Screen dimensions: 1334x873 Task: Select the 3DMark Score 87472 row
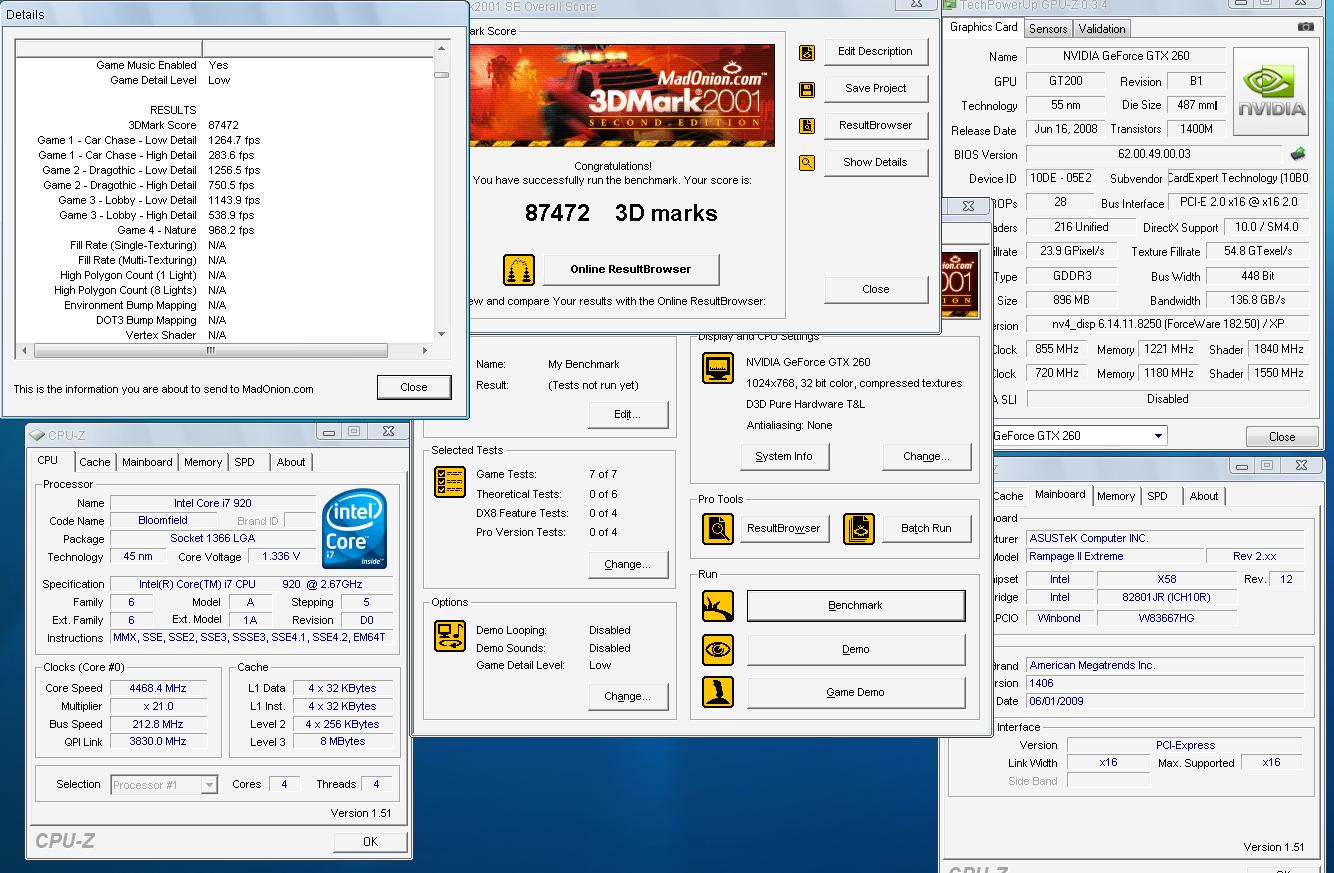point(225,125)
